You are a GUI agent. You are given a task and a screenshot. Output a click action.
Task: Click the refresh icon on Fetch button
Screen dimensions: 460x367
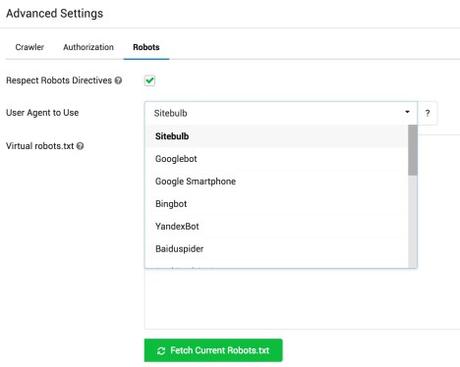(x=161, y=351)
